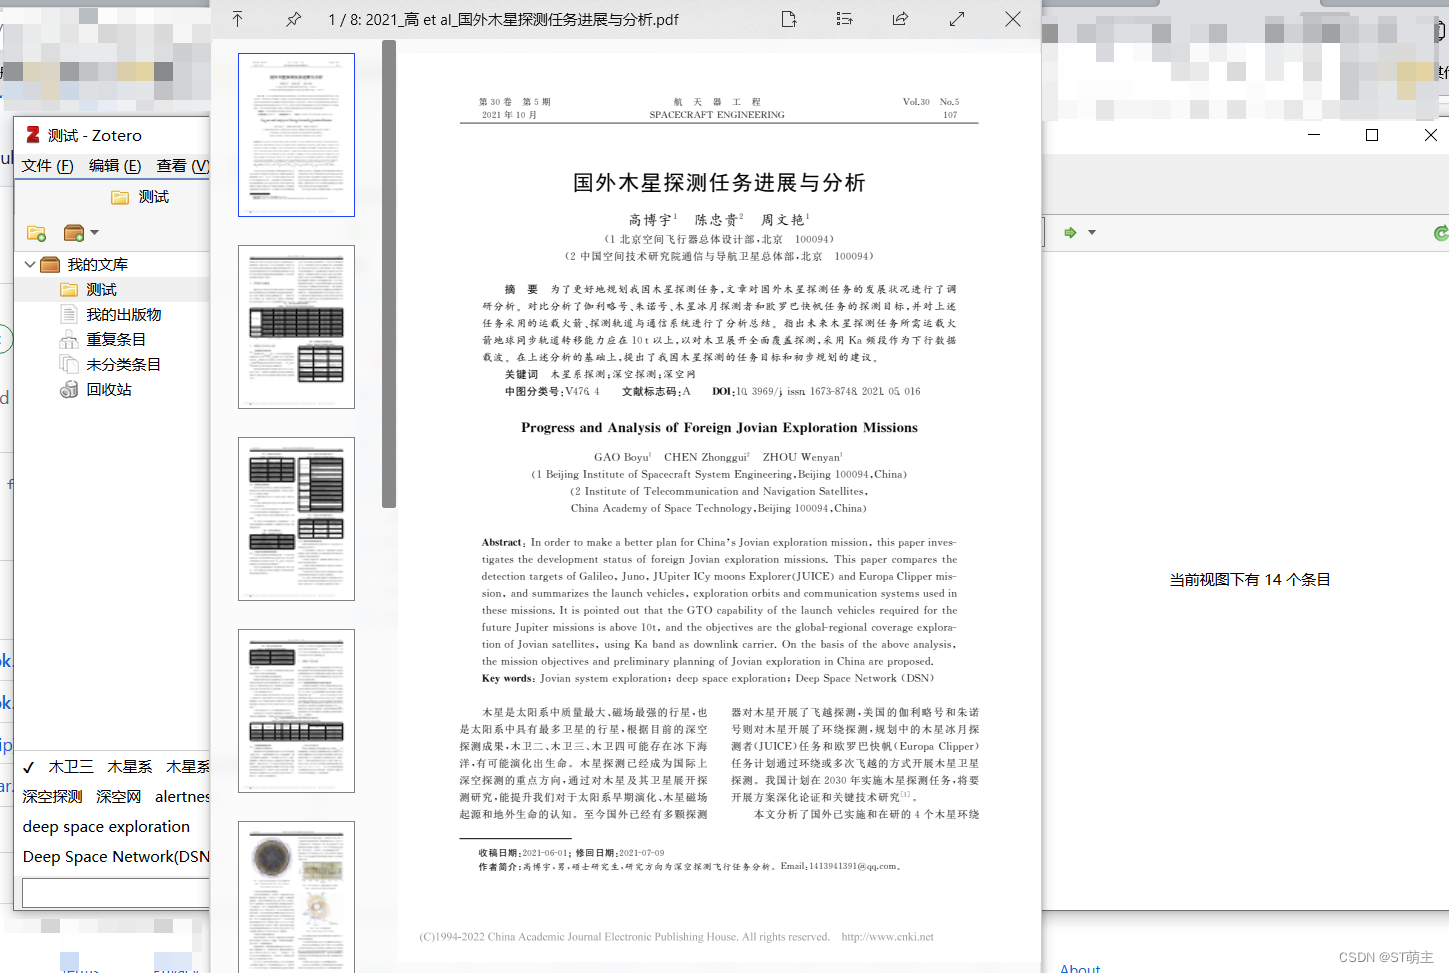
Task: Select 我的文库 in the collection tree
Action: coord(97,265)
